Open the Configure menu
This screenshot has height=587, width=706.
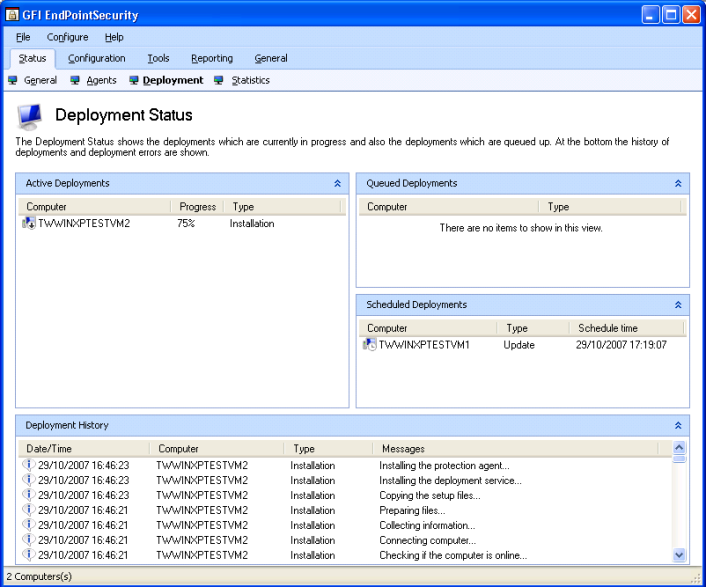pos(68,37)
